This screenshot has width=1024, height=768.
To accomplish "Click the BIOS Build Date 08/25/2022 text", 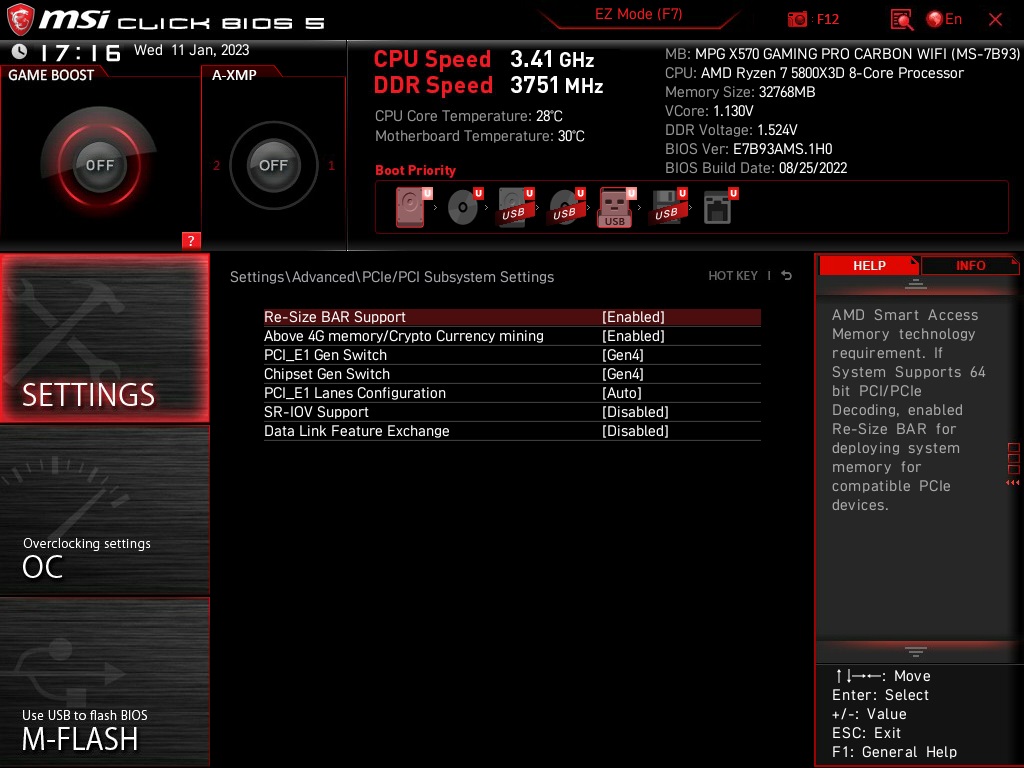I will click(756, 168).
